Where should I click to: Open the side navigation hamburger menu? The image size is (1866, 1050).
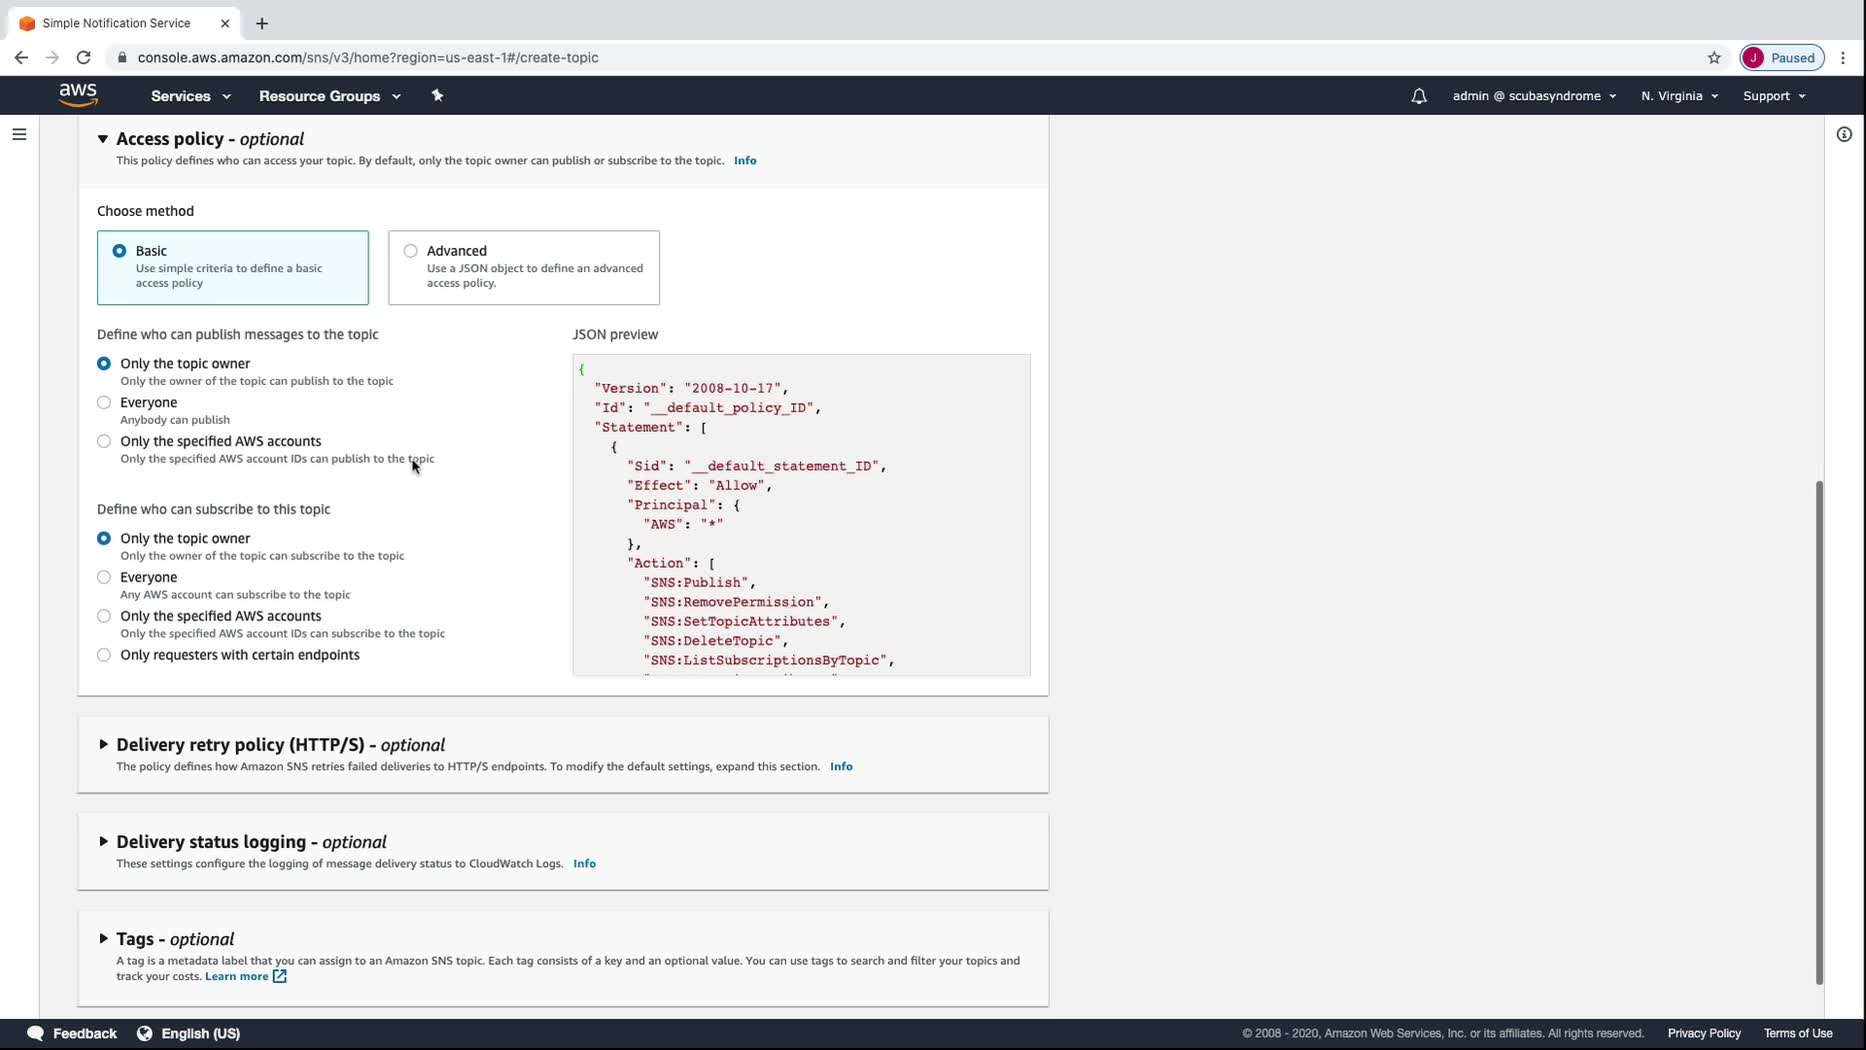[x=19, y=134]
